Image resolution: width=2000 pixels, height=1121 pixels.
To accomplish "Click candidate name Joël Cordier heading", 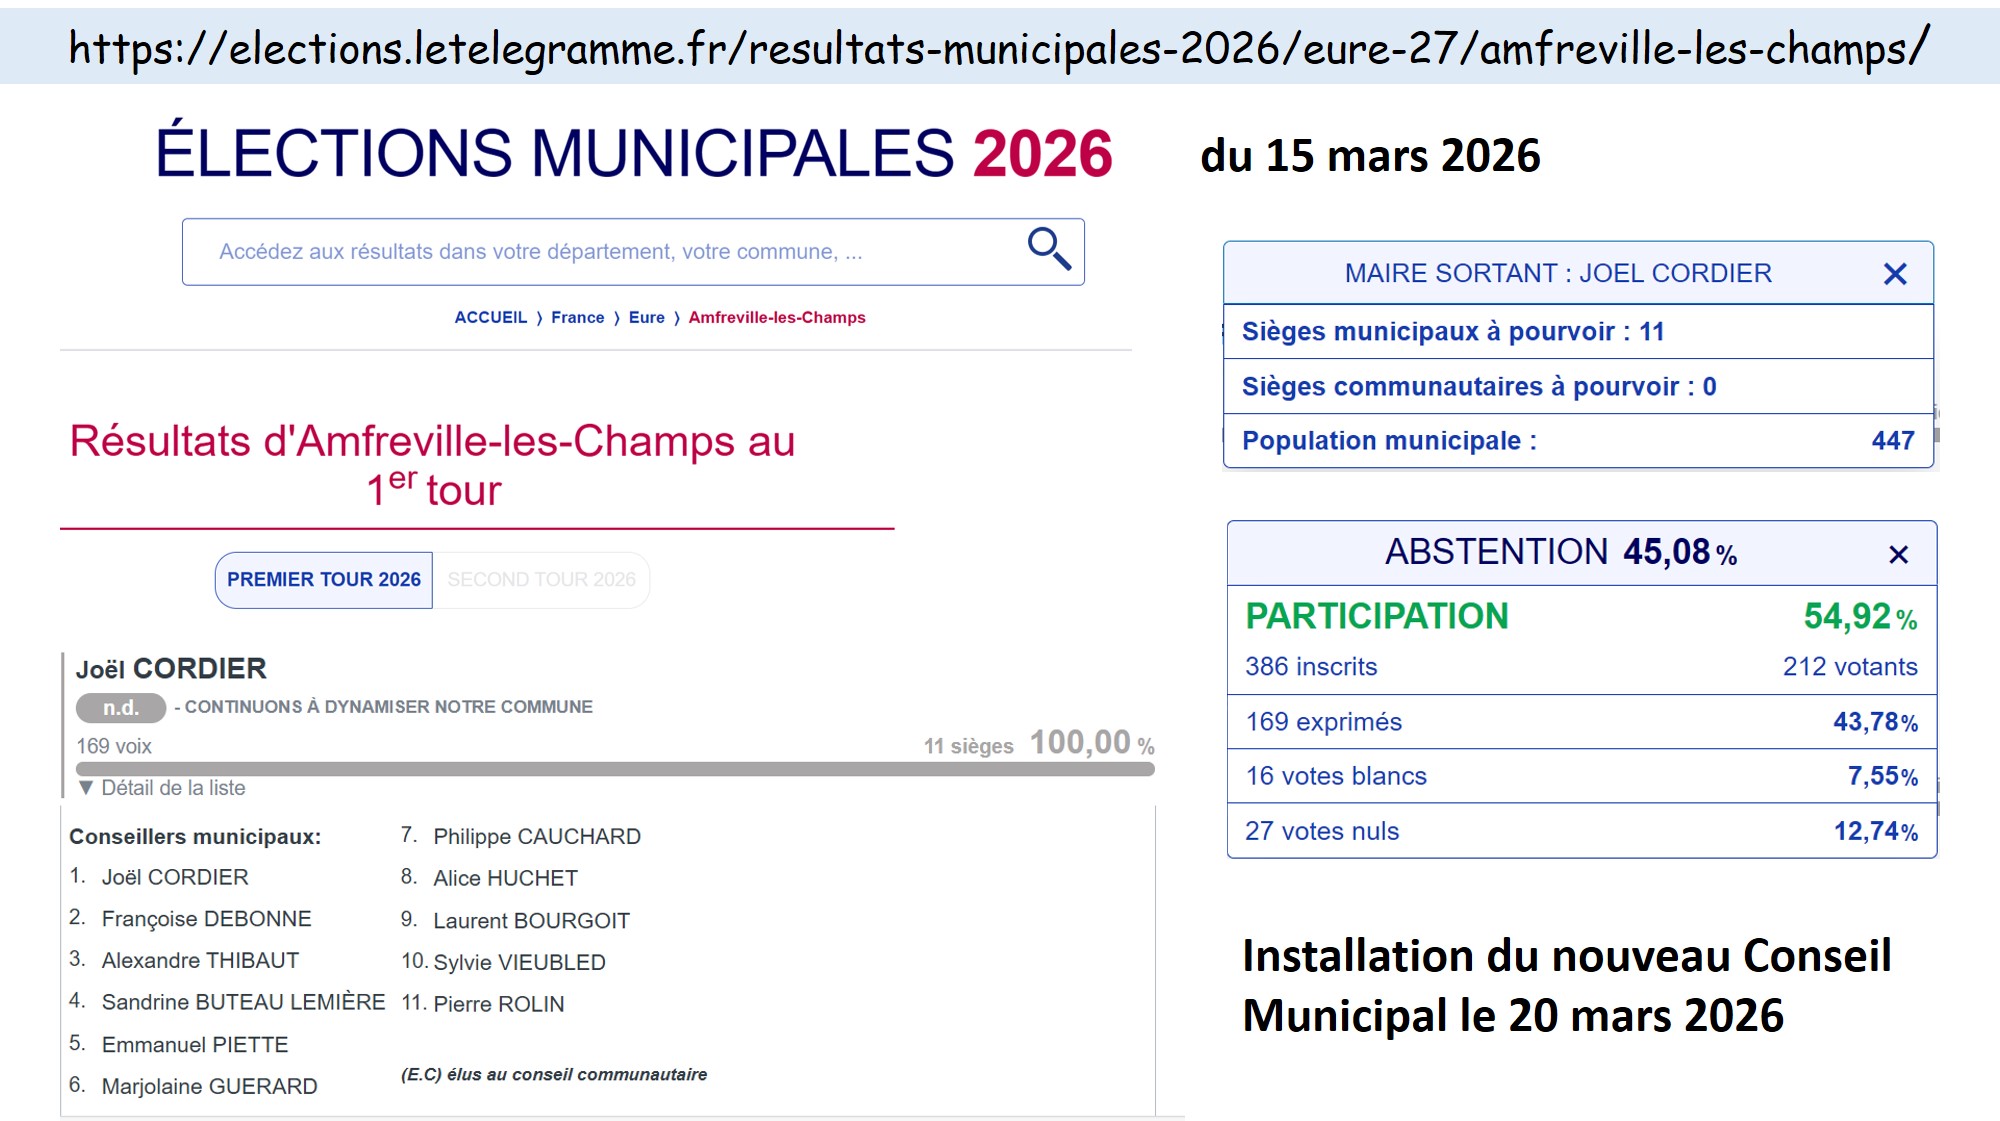I will (x=171, y=668).
